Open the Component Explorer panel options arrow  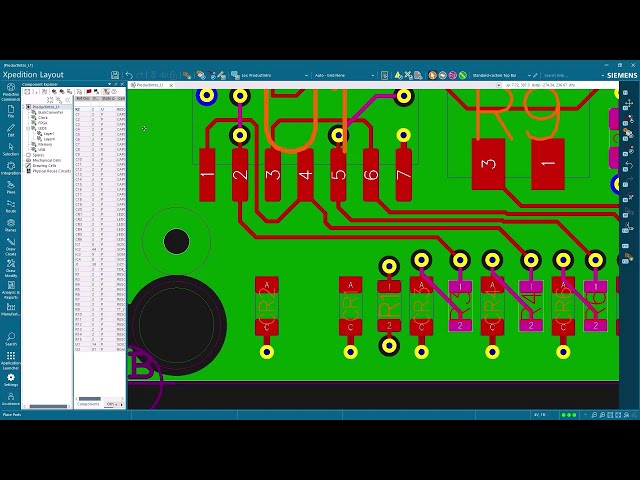[109, 84]
